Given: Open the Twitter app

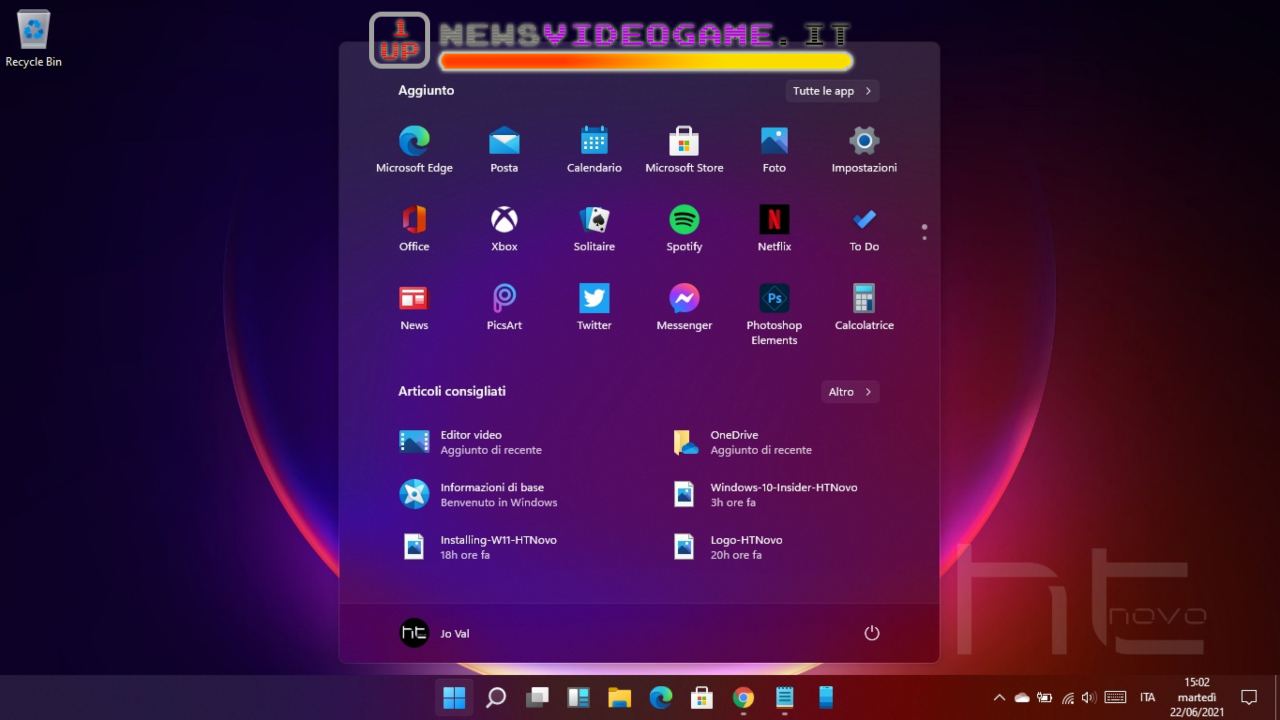Looking at the screenshot, I should pos(594,308).
